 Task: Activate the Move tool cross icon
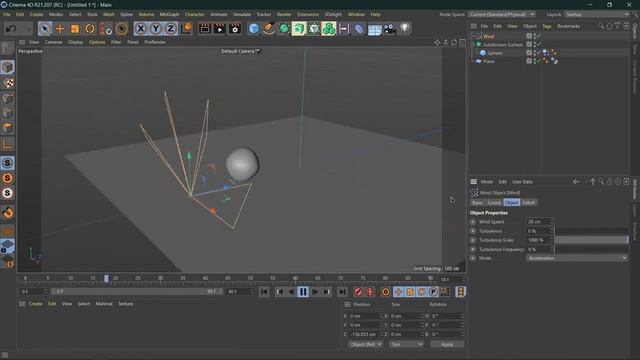click(x=60, y=29)
